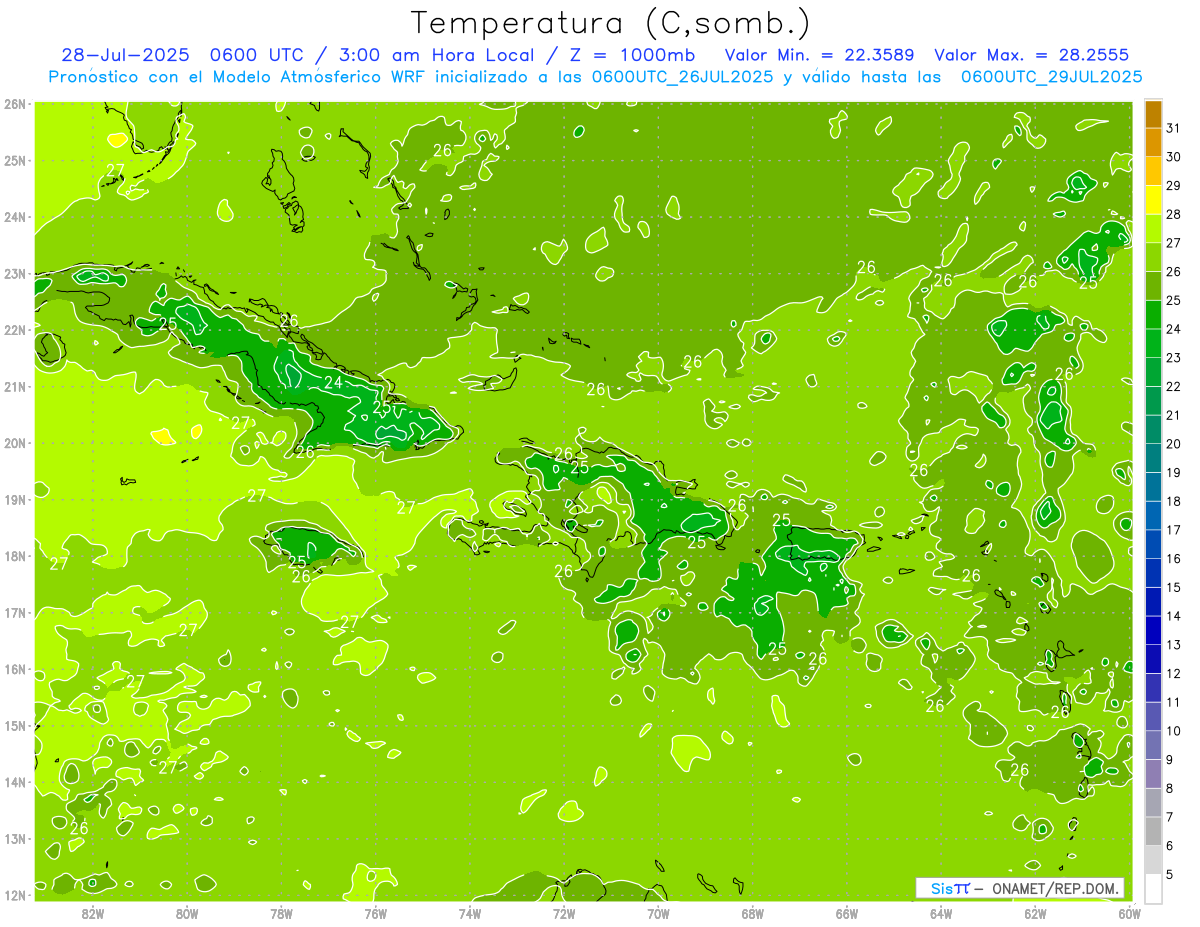Pick the teal legend swatch between 19 and 20

click(1153, 458)
